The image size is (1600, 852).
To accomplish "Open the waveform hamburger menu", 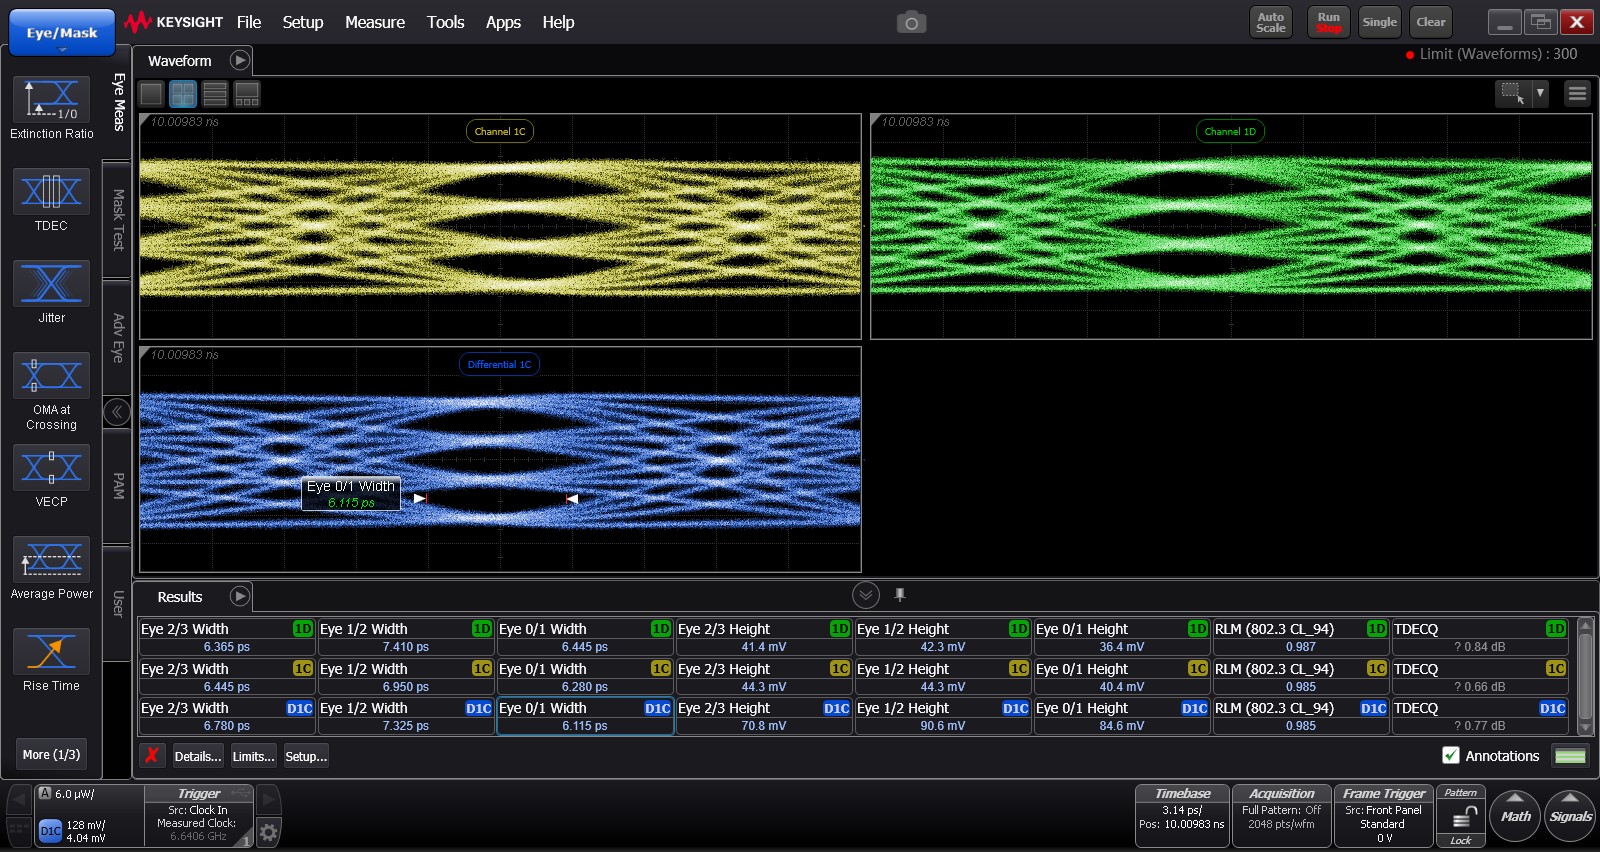I will (1577, 93).
